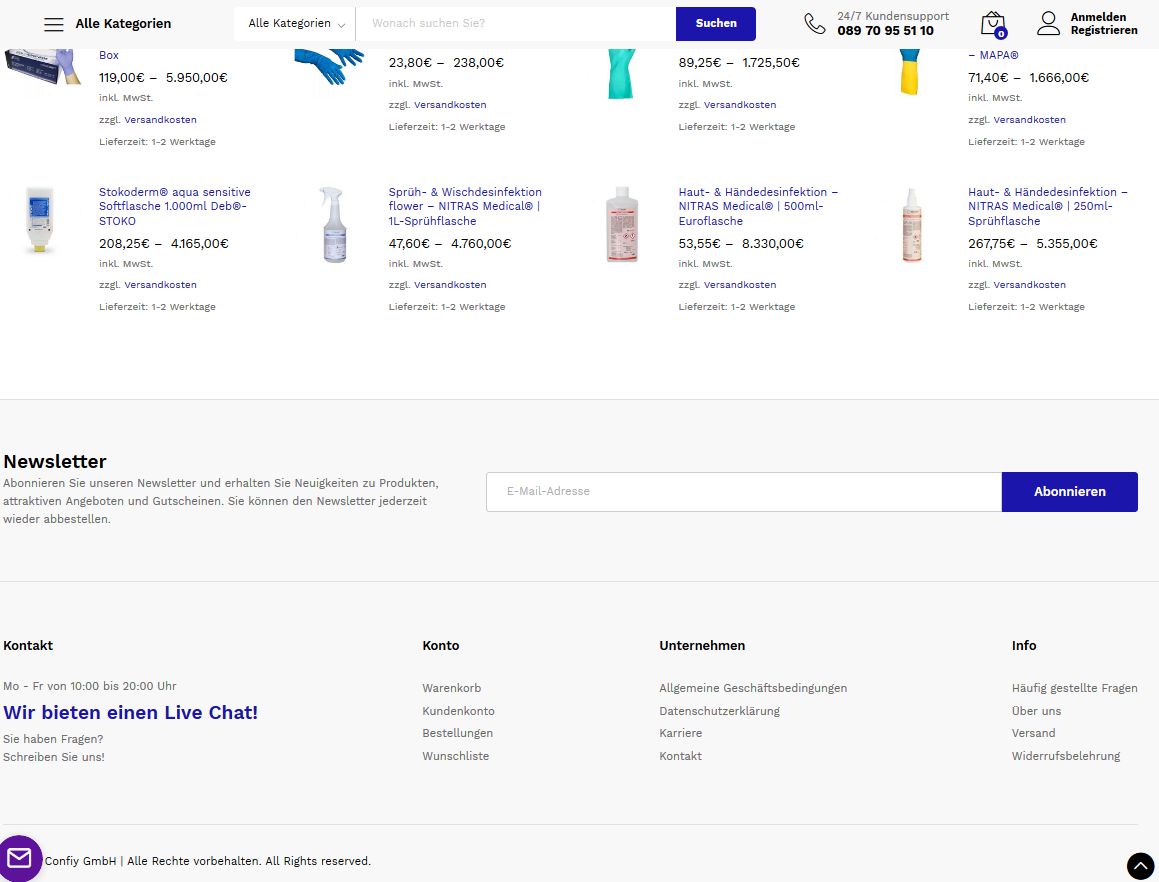Open the 250ml Sprühflasche product image
1159x882 pixels.
coord(912,225)
